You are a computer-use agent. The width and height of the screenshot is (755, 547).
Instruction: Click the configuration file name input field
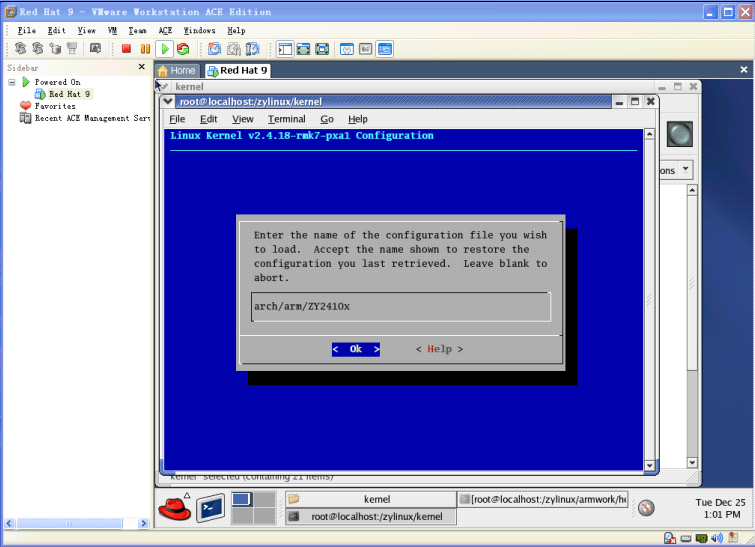400,306
